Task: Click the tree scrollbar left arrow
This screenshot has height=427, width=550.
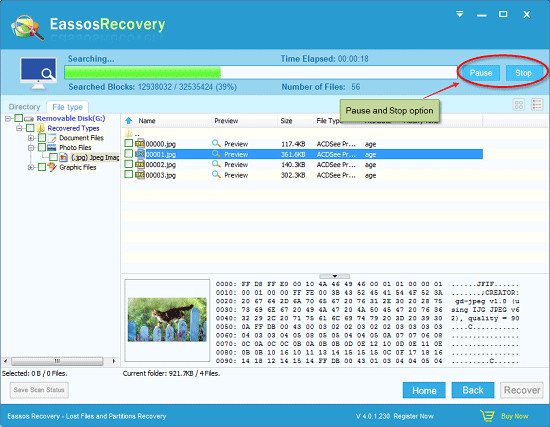Action: [x=5, y=361]
